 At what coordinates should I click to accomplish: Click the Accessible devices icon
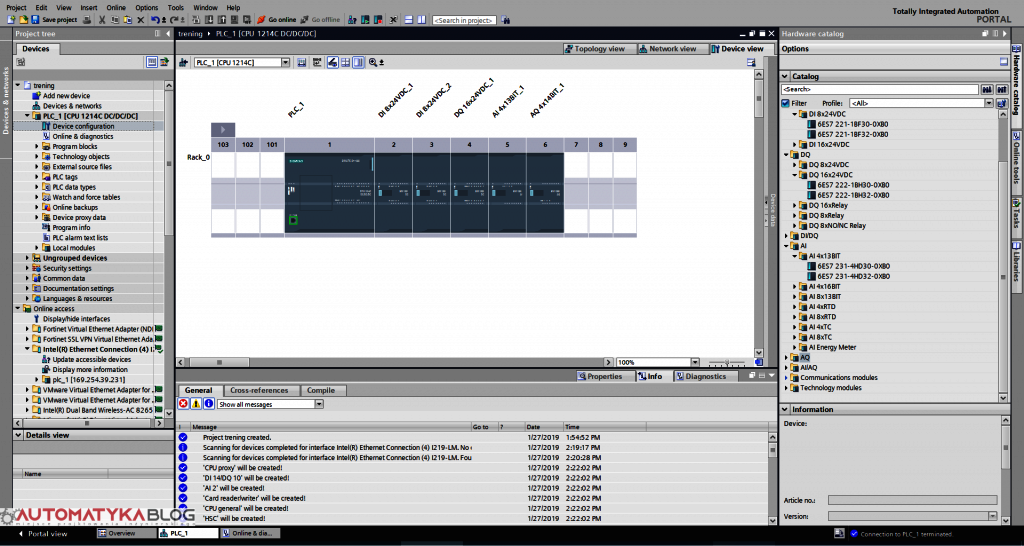(x=352, y=20)
